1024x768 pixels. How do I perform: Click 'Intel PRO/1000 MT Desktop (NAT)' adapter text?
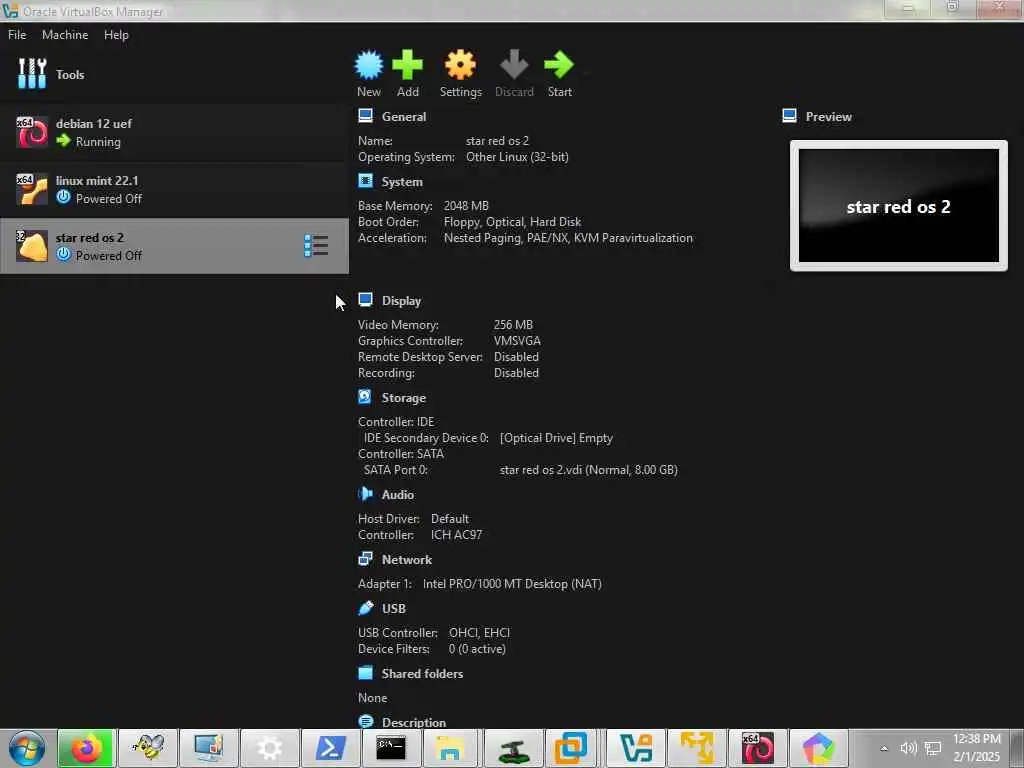tap(512, 584)
